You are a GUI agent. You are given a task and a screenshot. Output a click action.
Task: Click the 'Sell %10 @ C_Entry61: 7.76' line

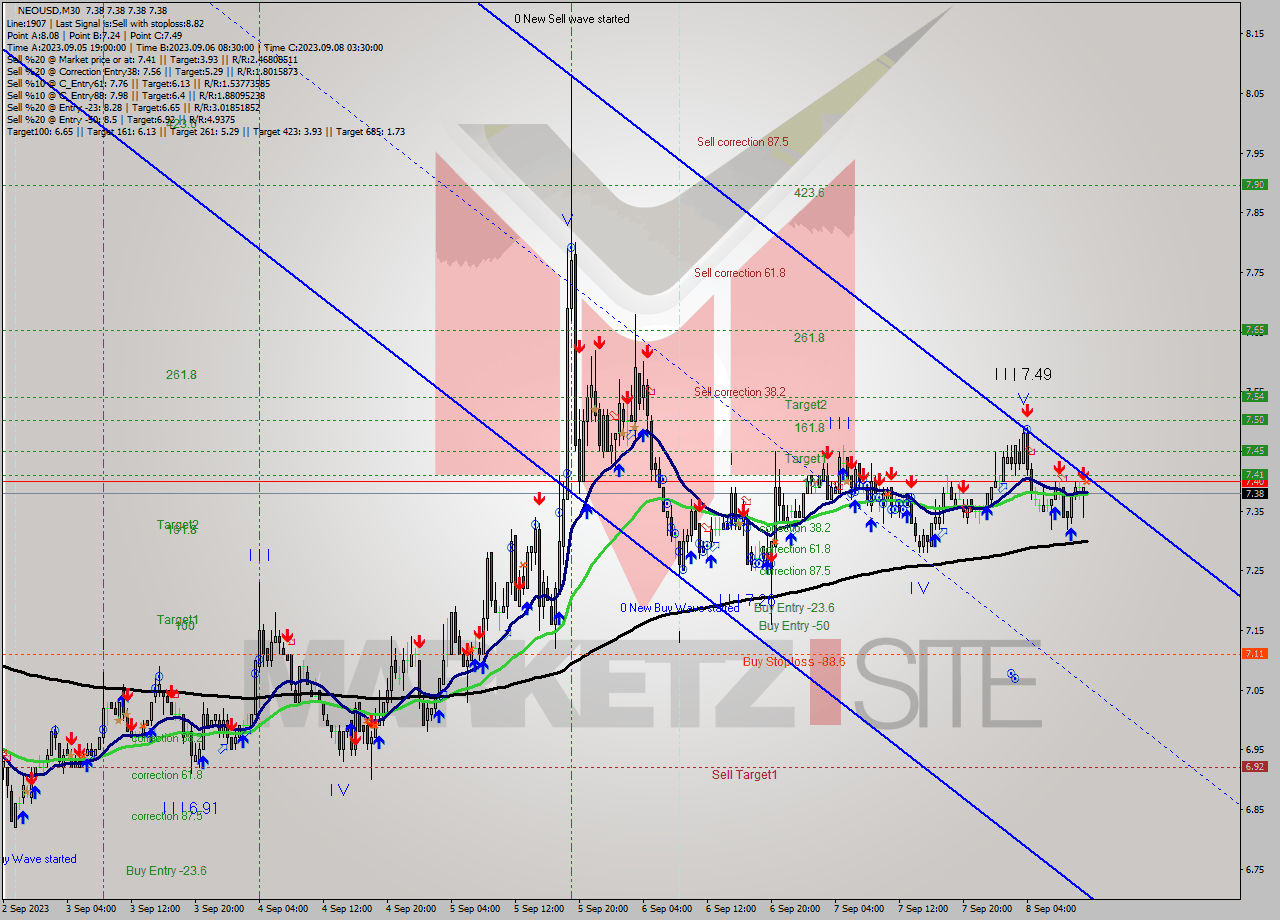pyautogui.click(x=137, y=83)
